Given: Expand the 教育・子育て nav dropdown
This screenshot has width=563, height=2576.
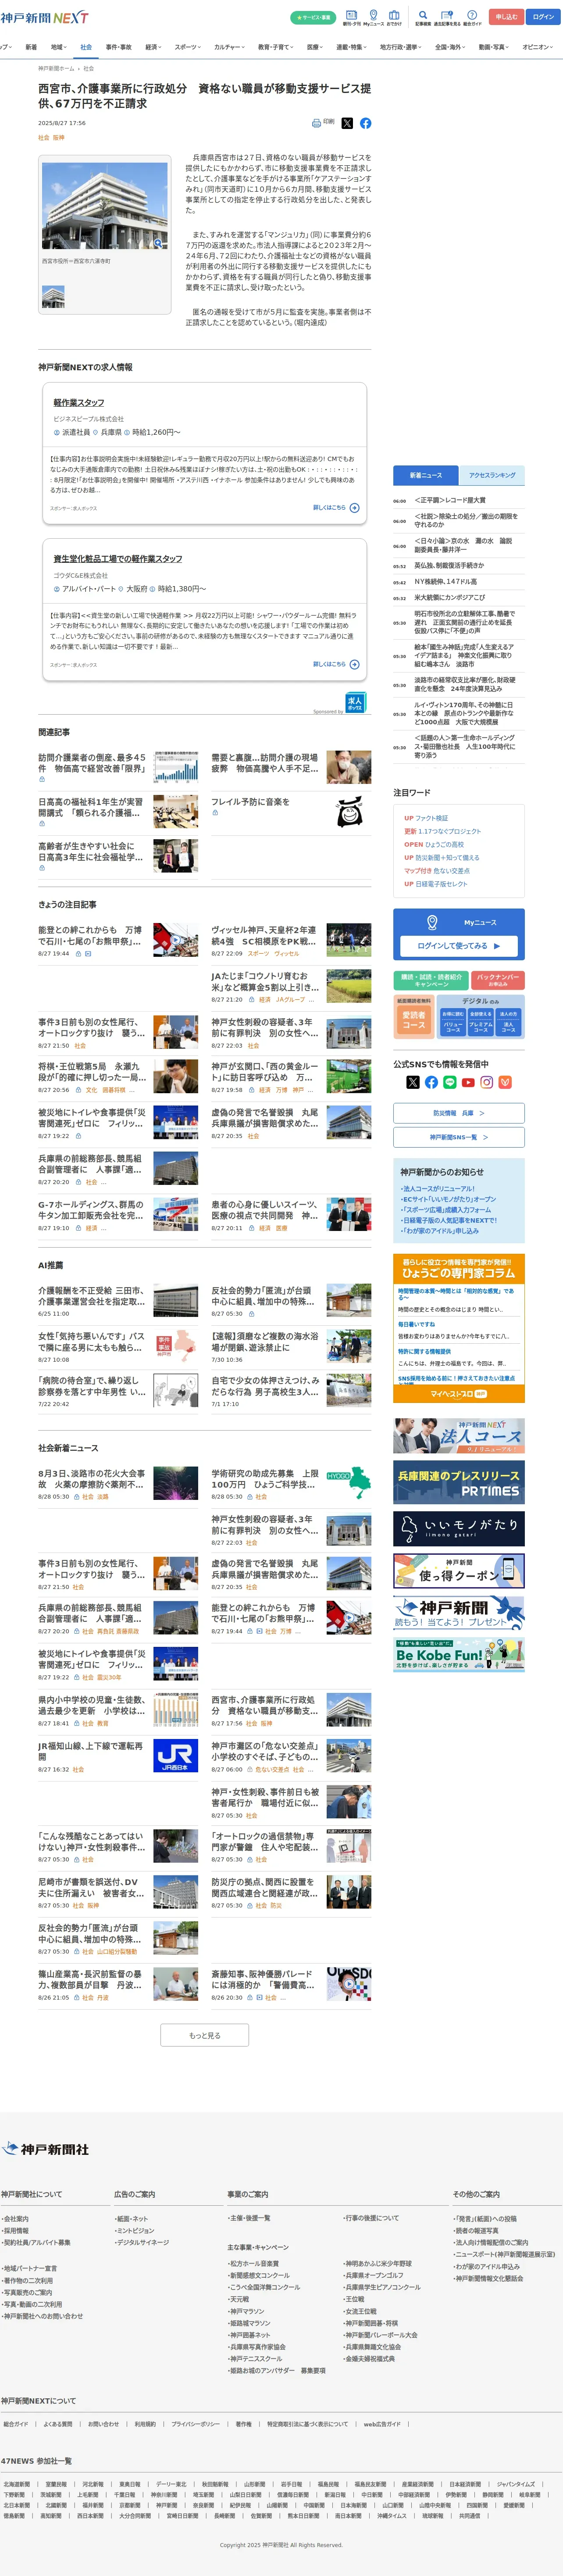Looking at the screenshot, I should pos(276,47).
